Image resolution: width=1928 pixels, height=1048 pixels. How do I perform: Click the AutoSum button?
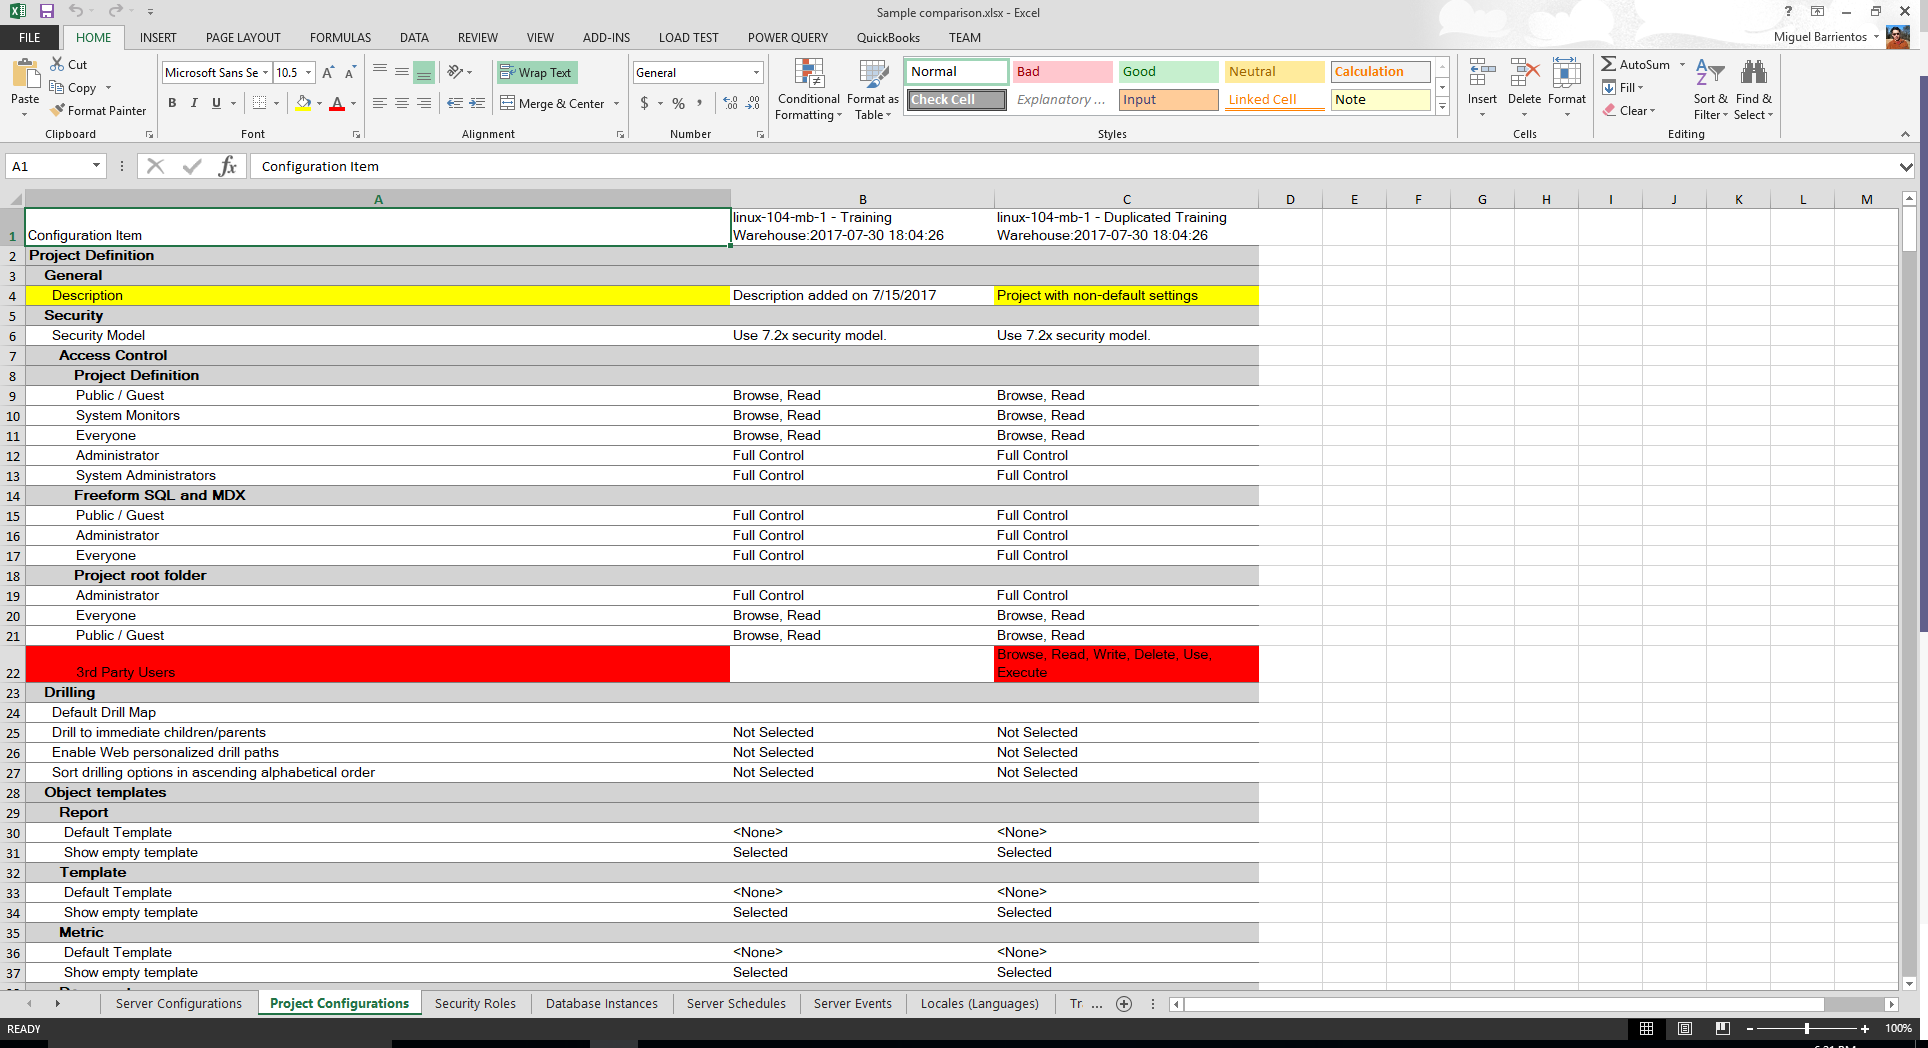click(x=1635, y=65)
